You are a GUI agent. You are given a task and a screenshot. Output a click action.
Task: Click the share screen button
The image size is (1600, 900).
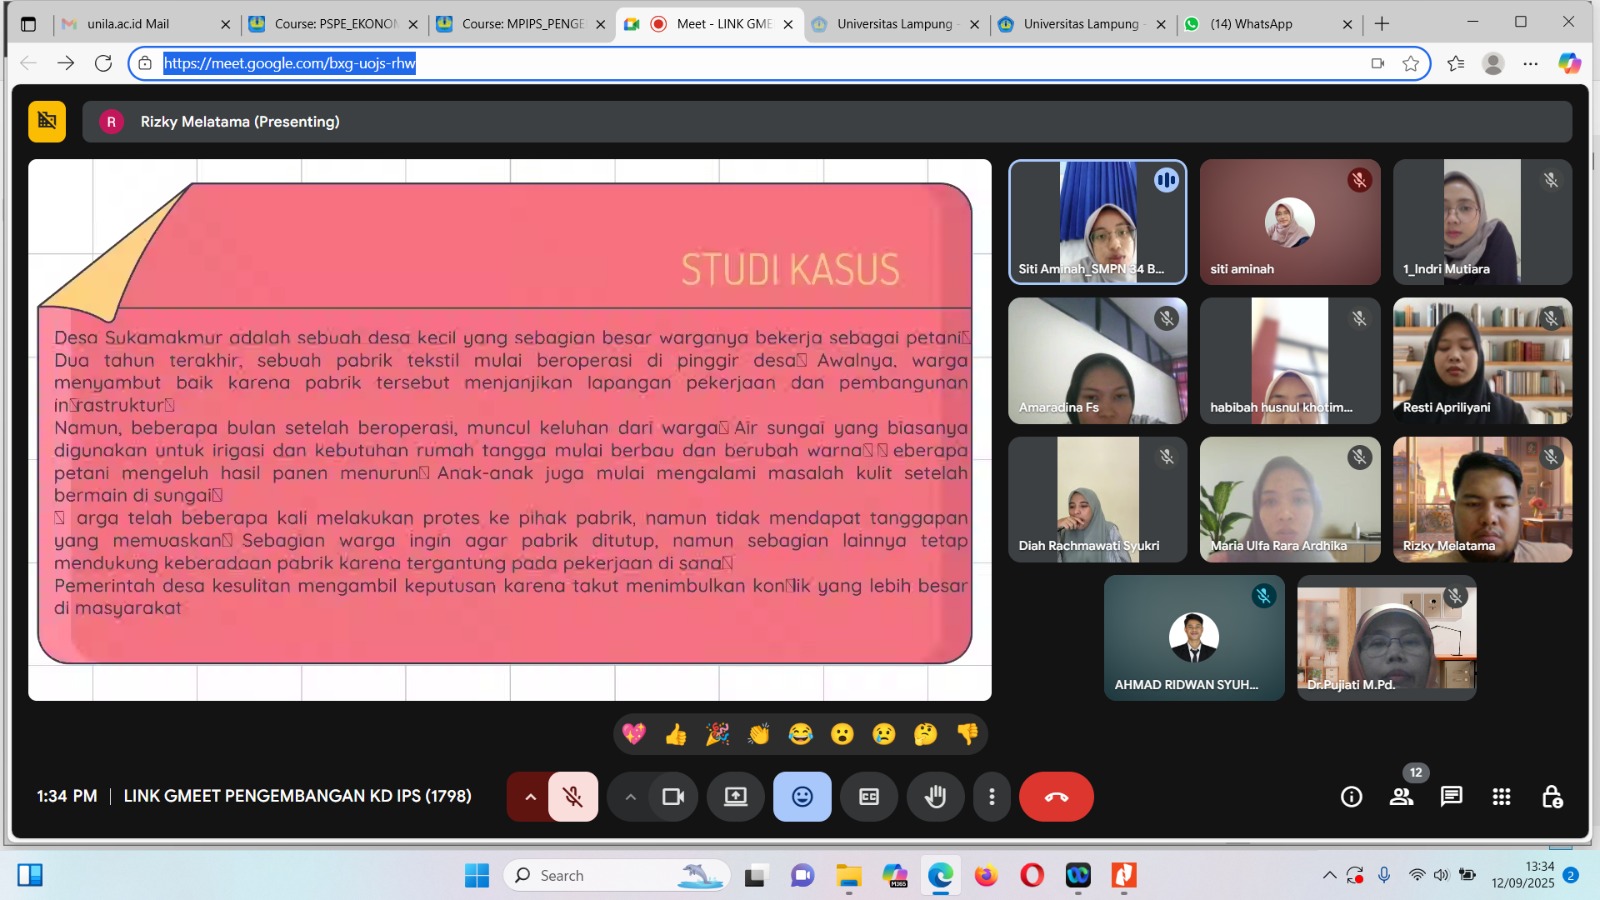coord(735,797)
